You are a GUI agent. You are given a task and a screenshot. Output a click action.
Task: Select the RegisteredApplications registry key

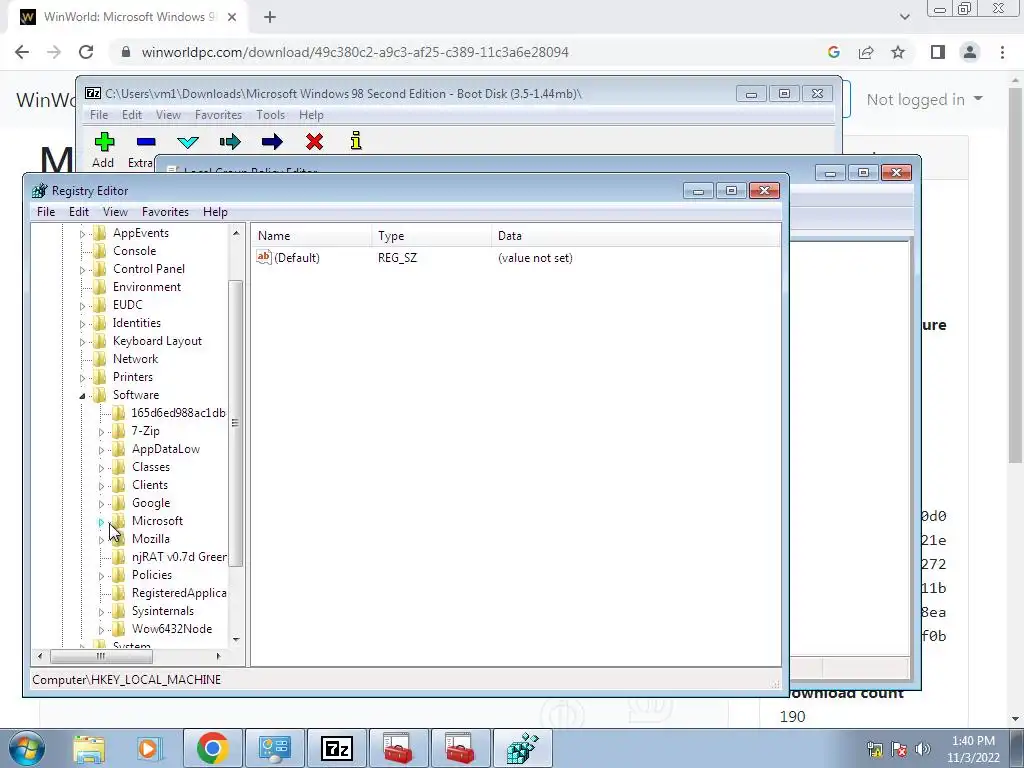179,592
